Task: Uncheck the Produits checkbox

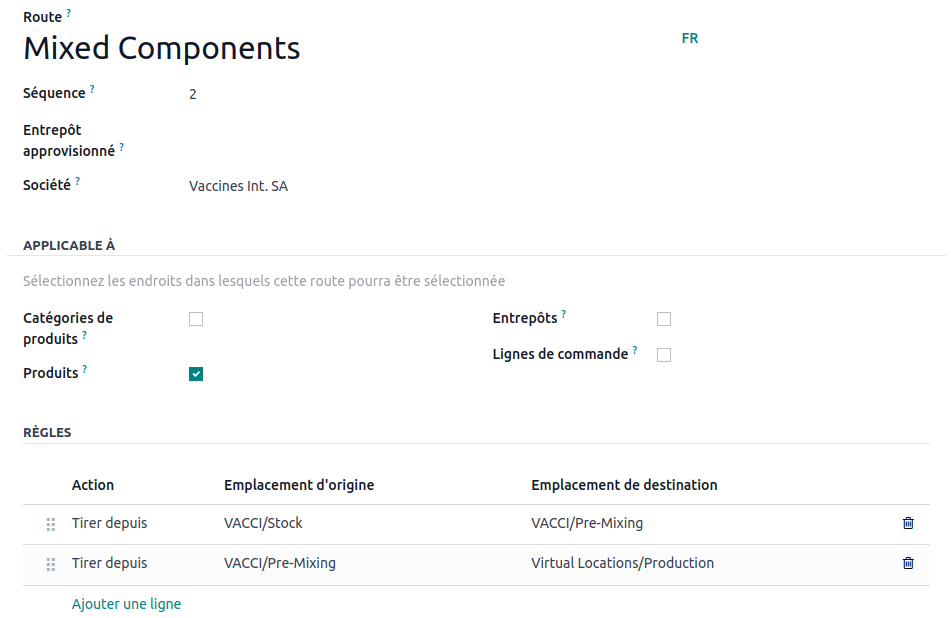Action: point(196,374)
